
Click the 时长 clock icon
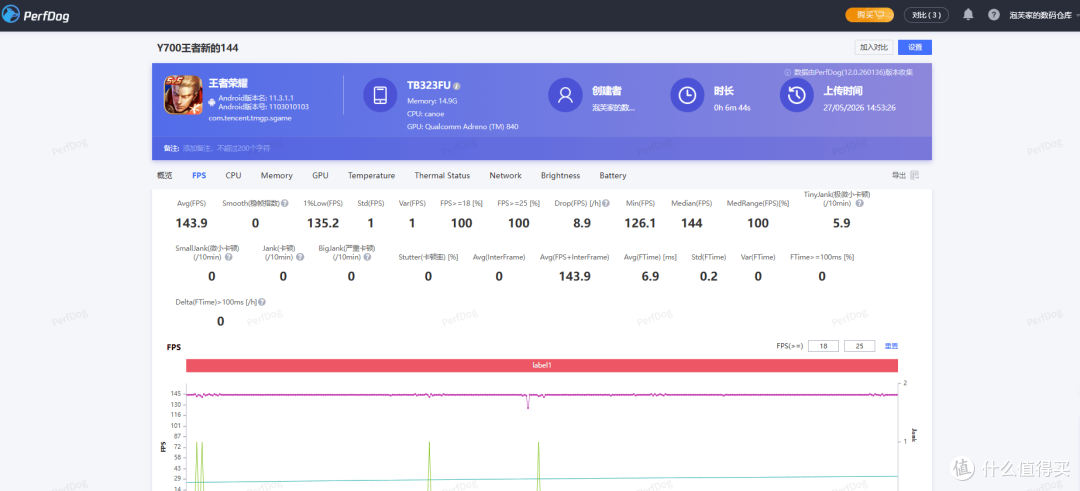coord(687,95)
